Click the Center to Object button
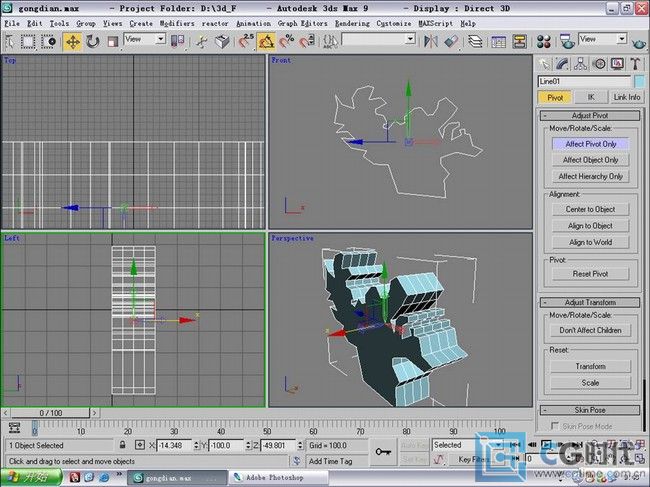 591,209
